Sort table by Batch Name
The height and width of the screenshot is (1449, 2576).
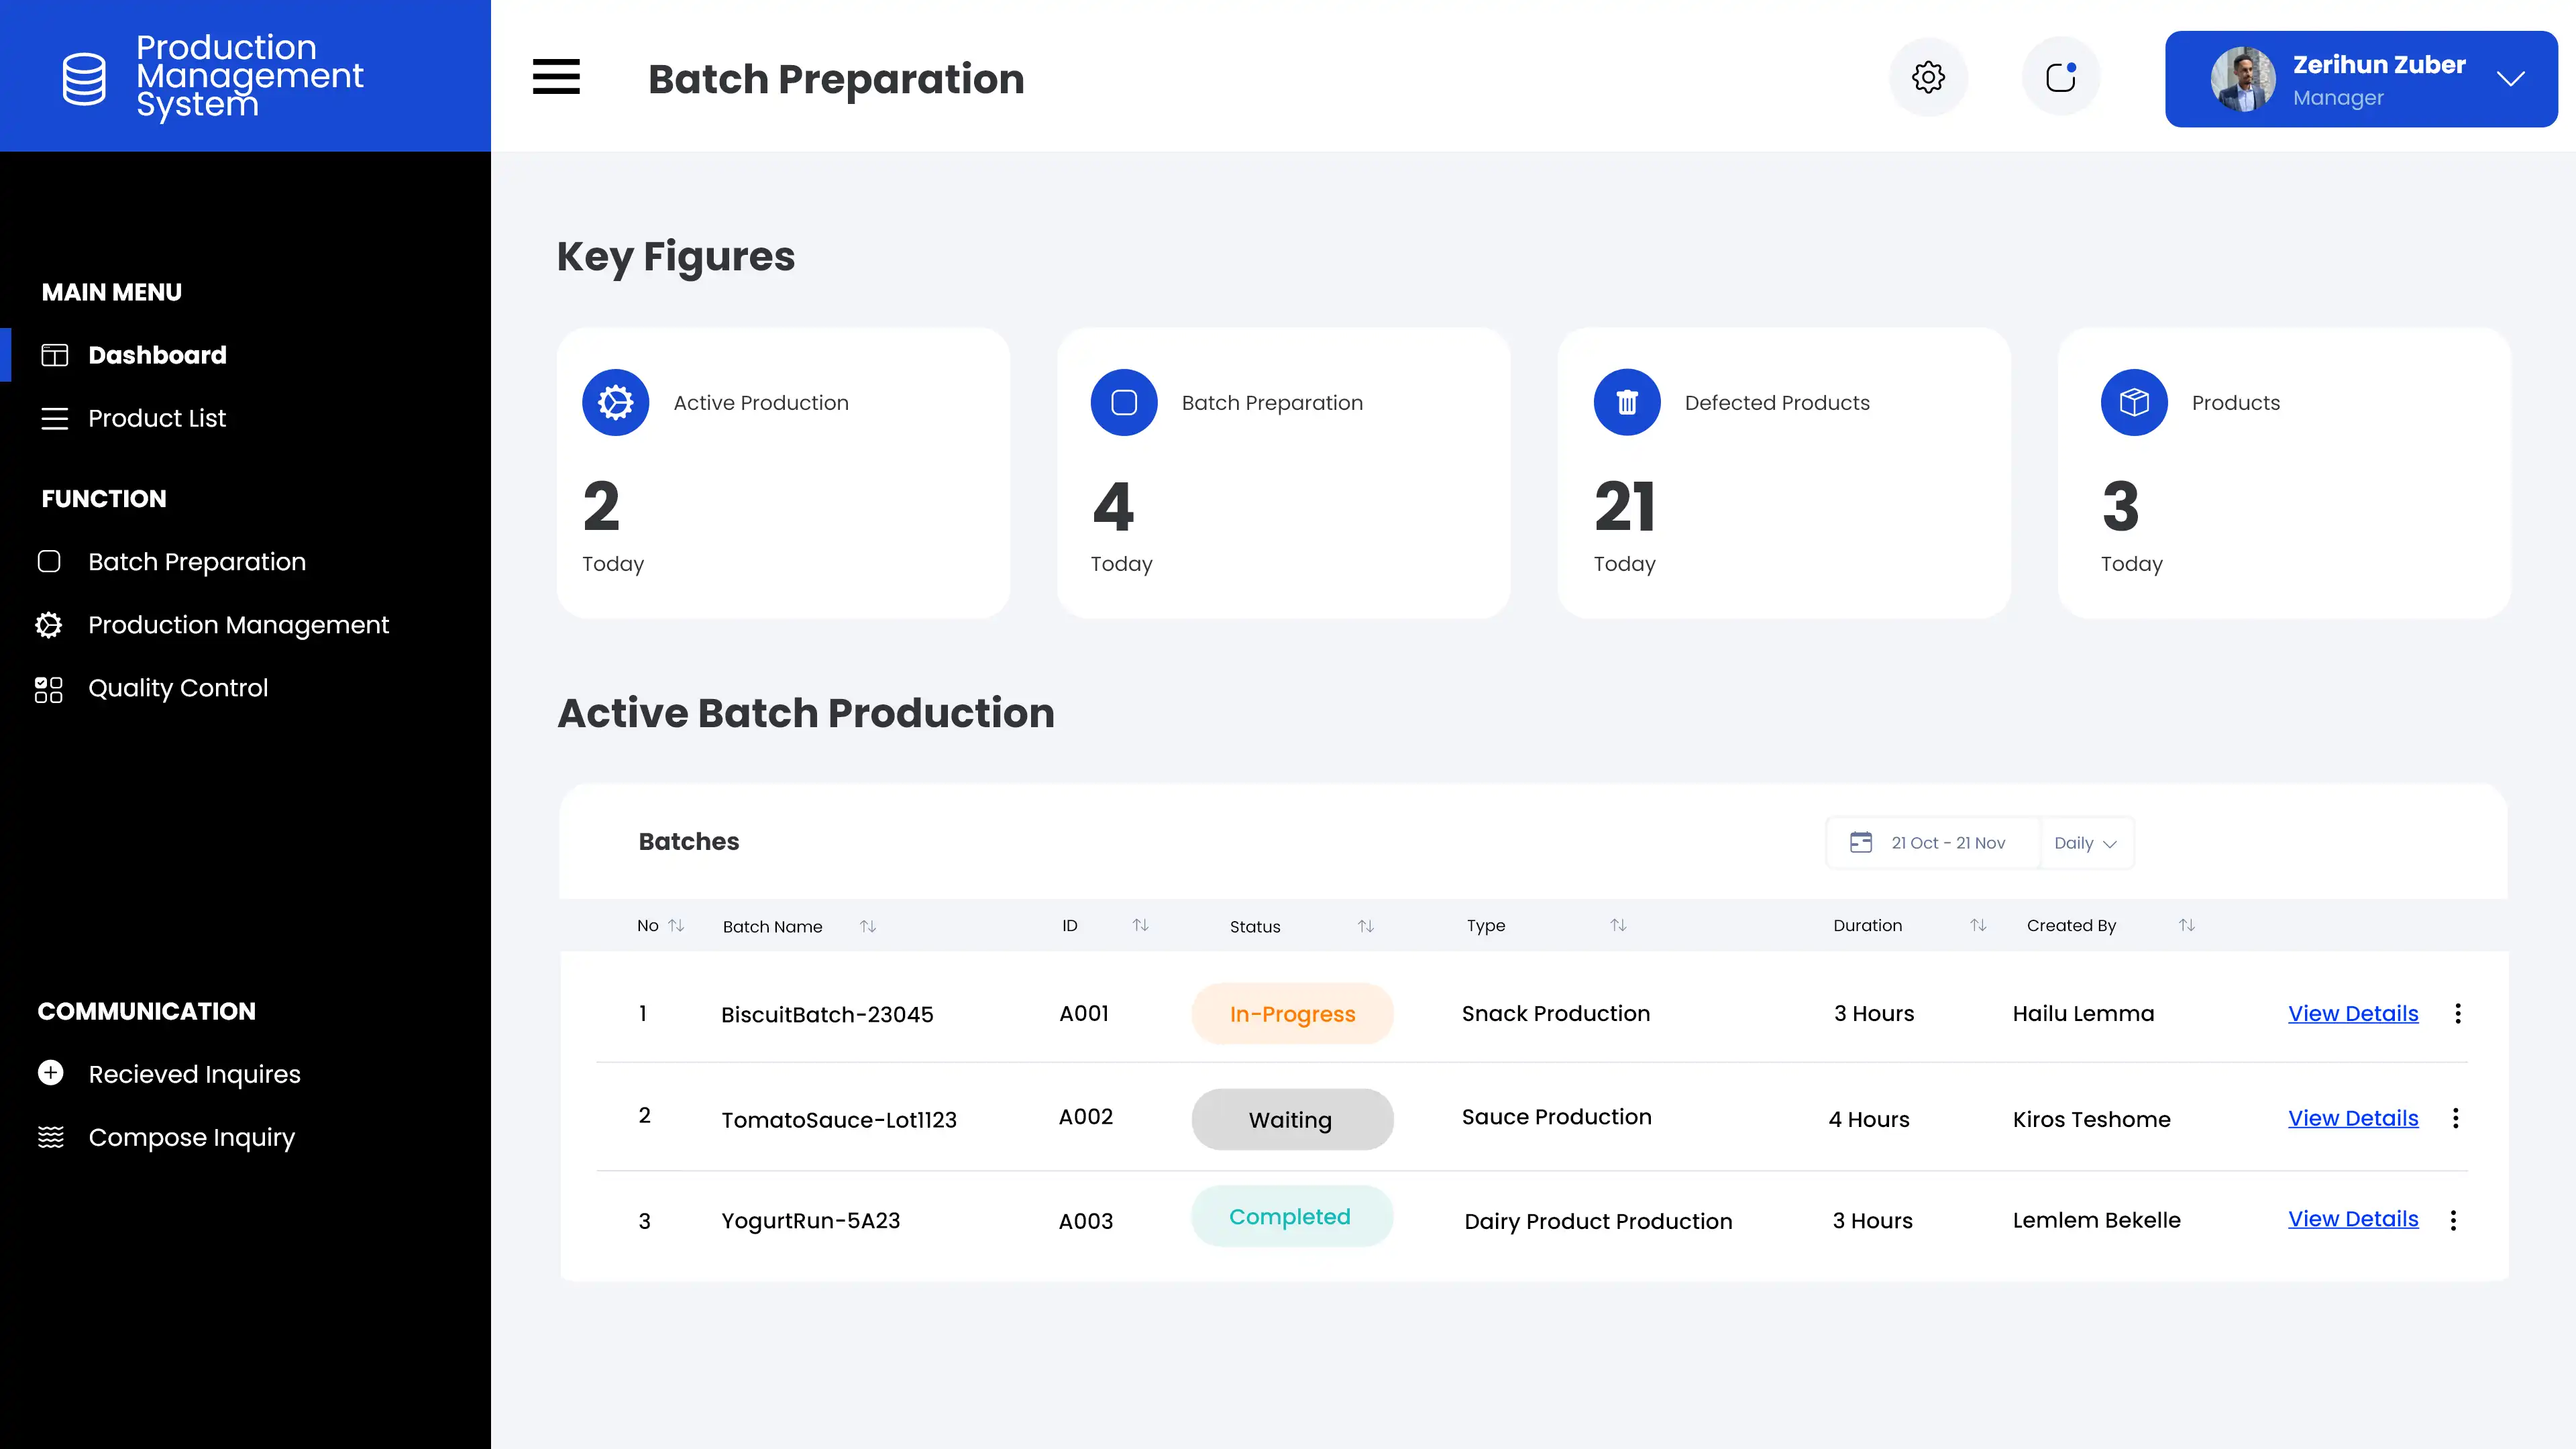tap(868, 926)
